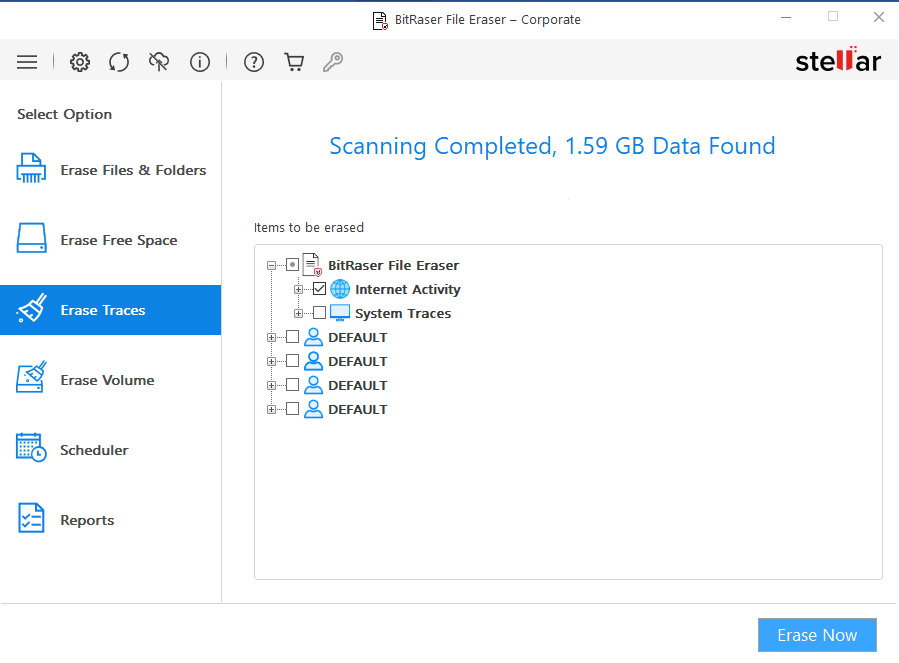Image resolution: width=899 pixels, height=663 pixels.
Task: Click the second DEFAULT user icon
Action: coord(313,361)
